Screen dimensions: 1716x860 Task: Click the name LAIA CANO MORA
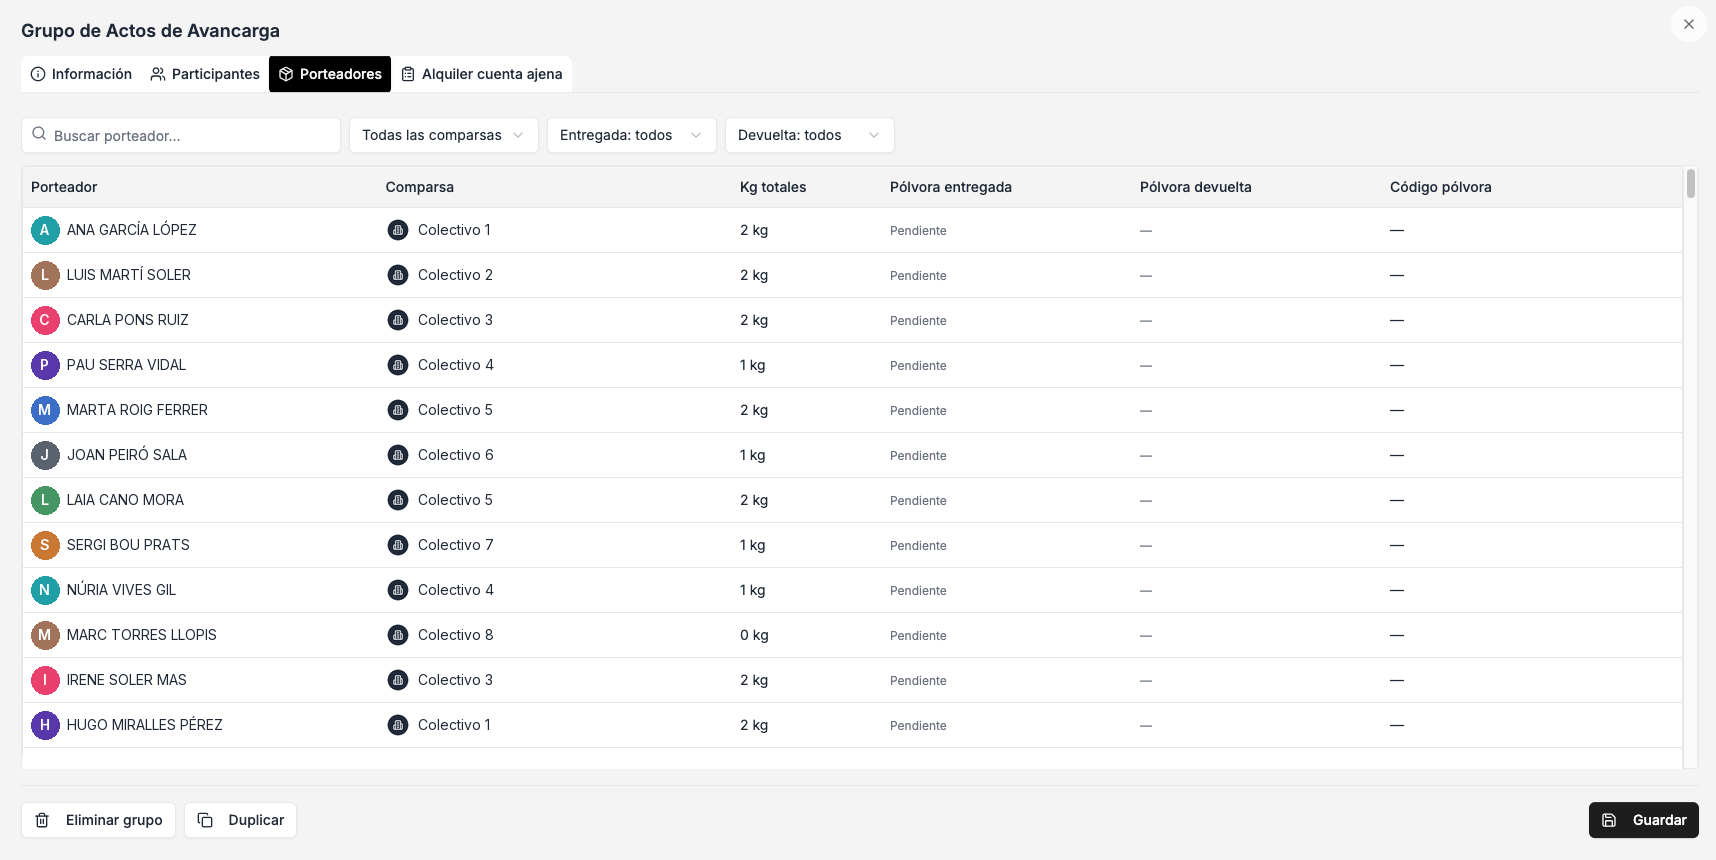pos(125,500)
